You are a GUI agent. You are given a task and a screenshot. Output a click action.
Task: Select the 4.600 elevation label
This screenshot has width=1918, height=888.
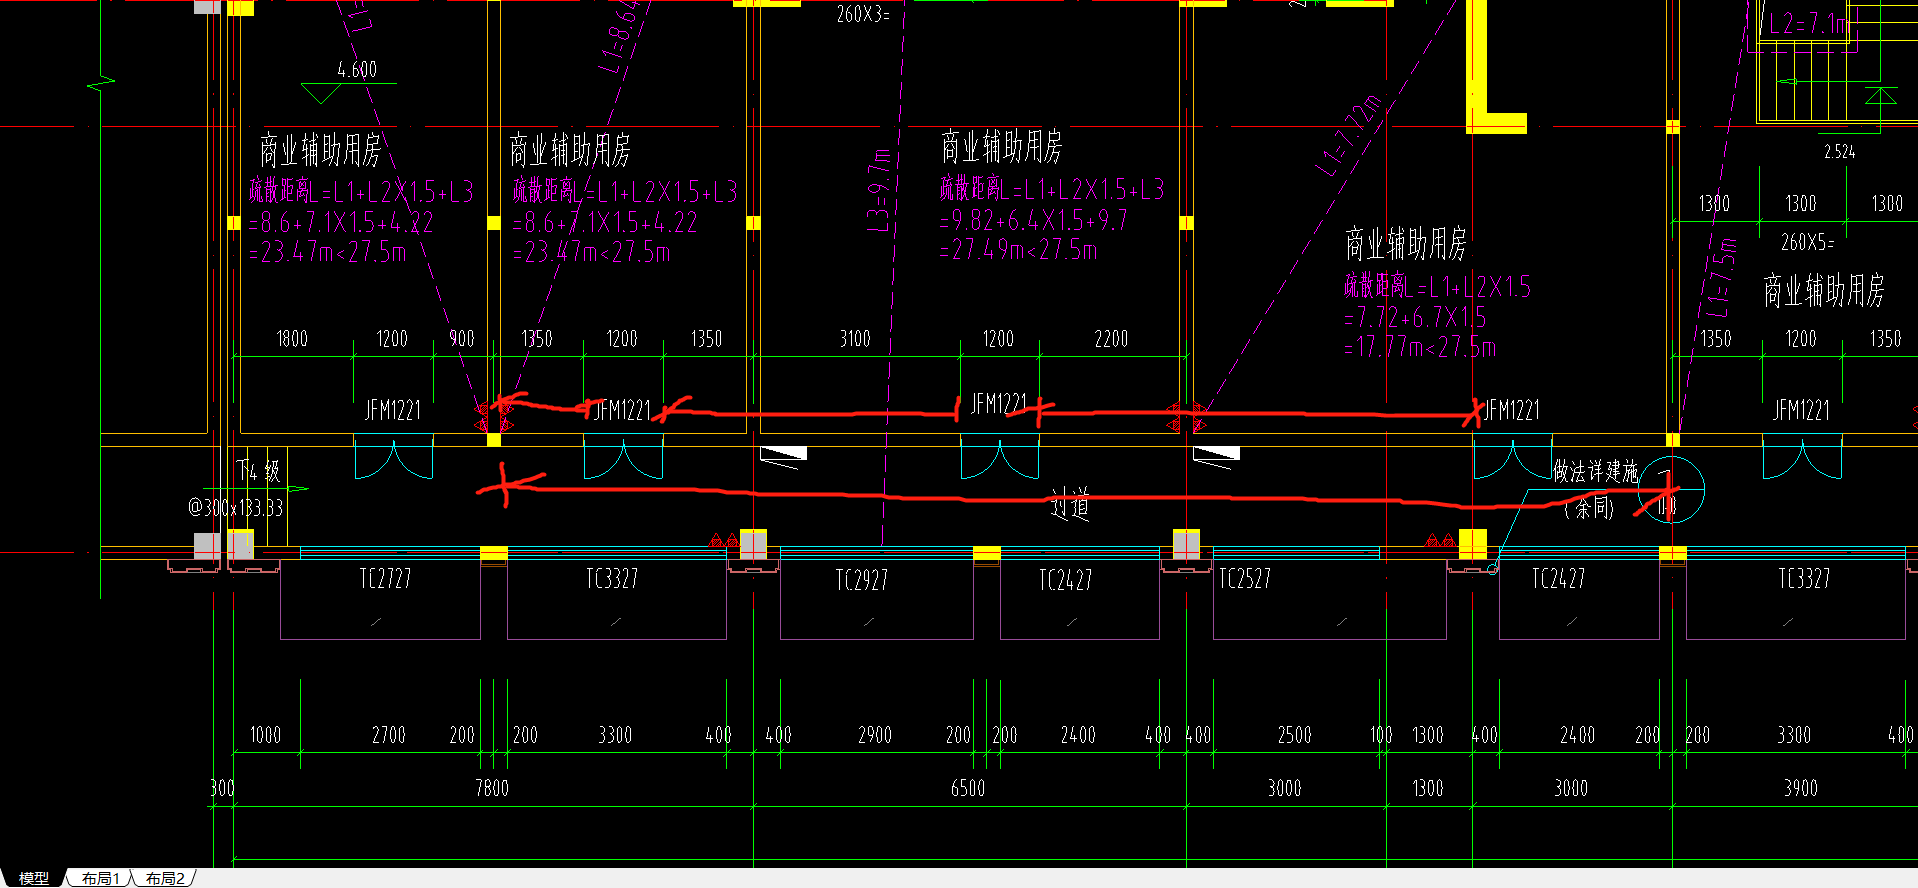pyautogui.click(x=357, y=70)
